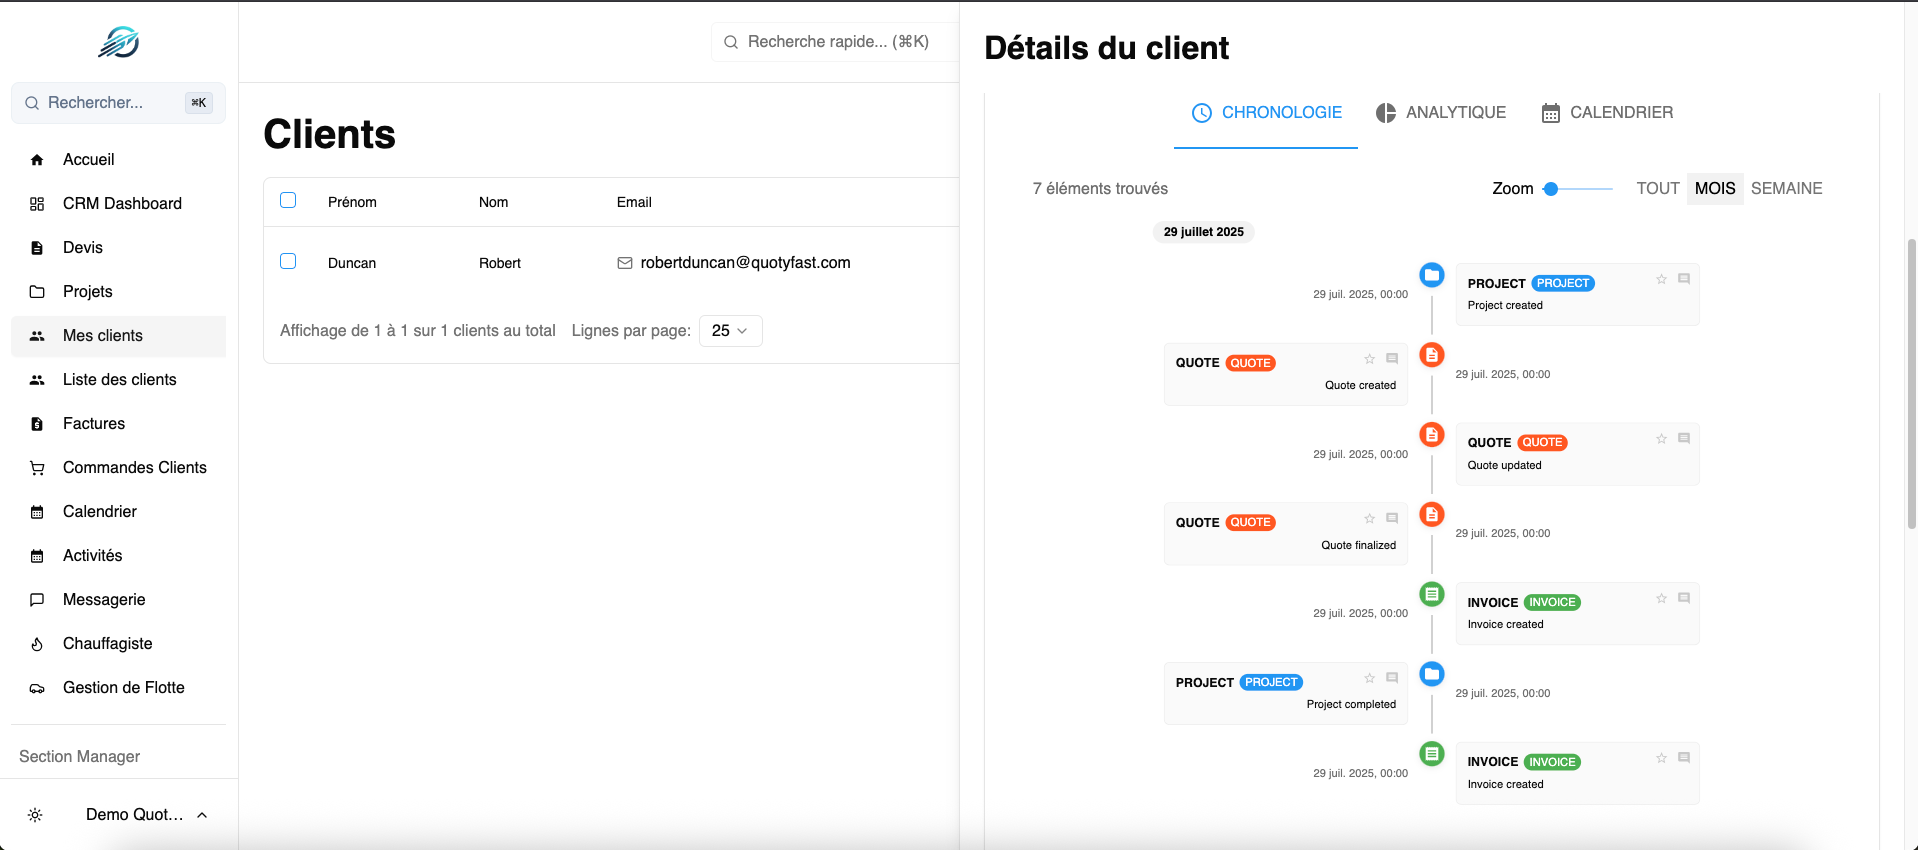Click the sun theme icon
The height and width of the screenshot is (850, 1918).
coord(35,815)
